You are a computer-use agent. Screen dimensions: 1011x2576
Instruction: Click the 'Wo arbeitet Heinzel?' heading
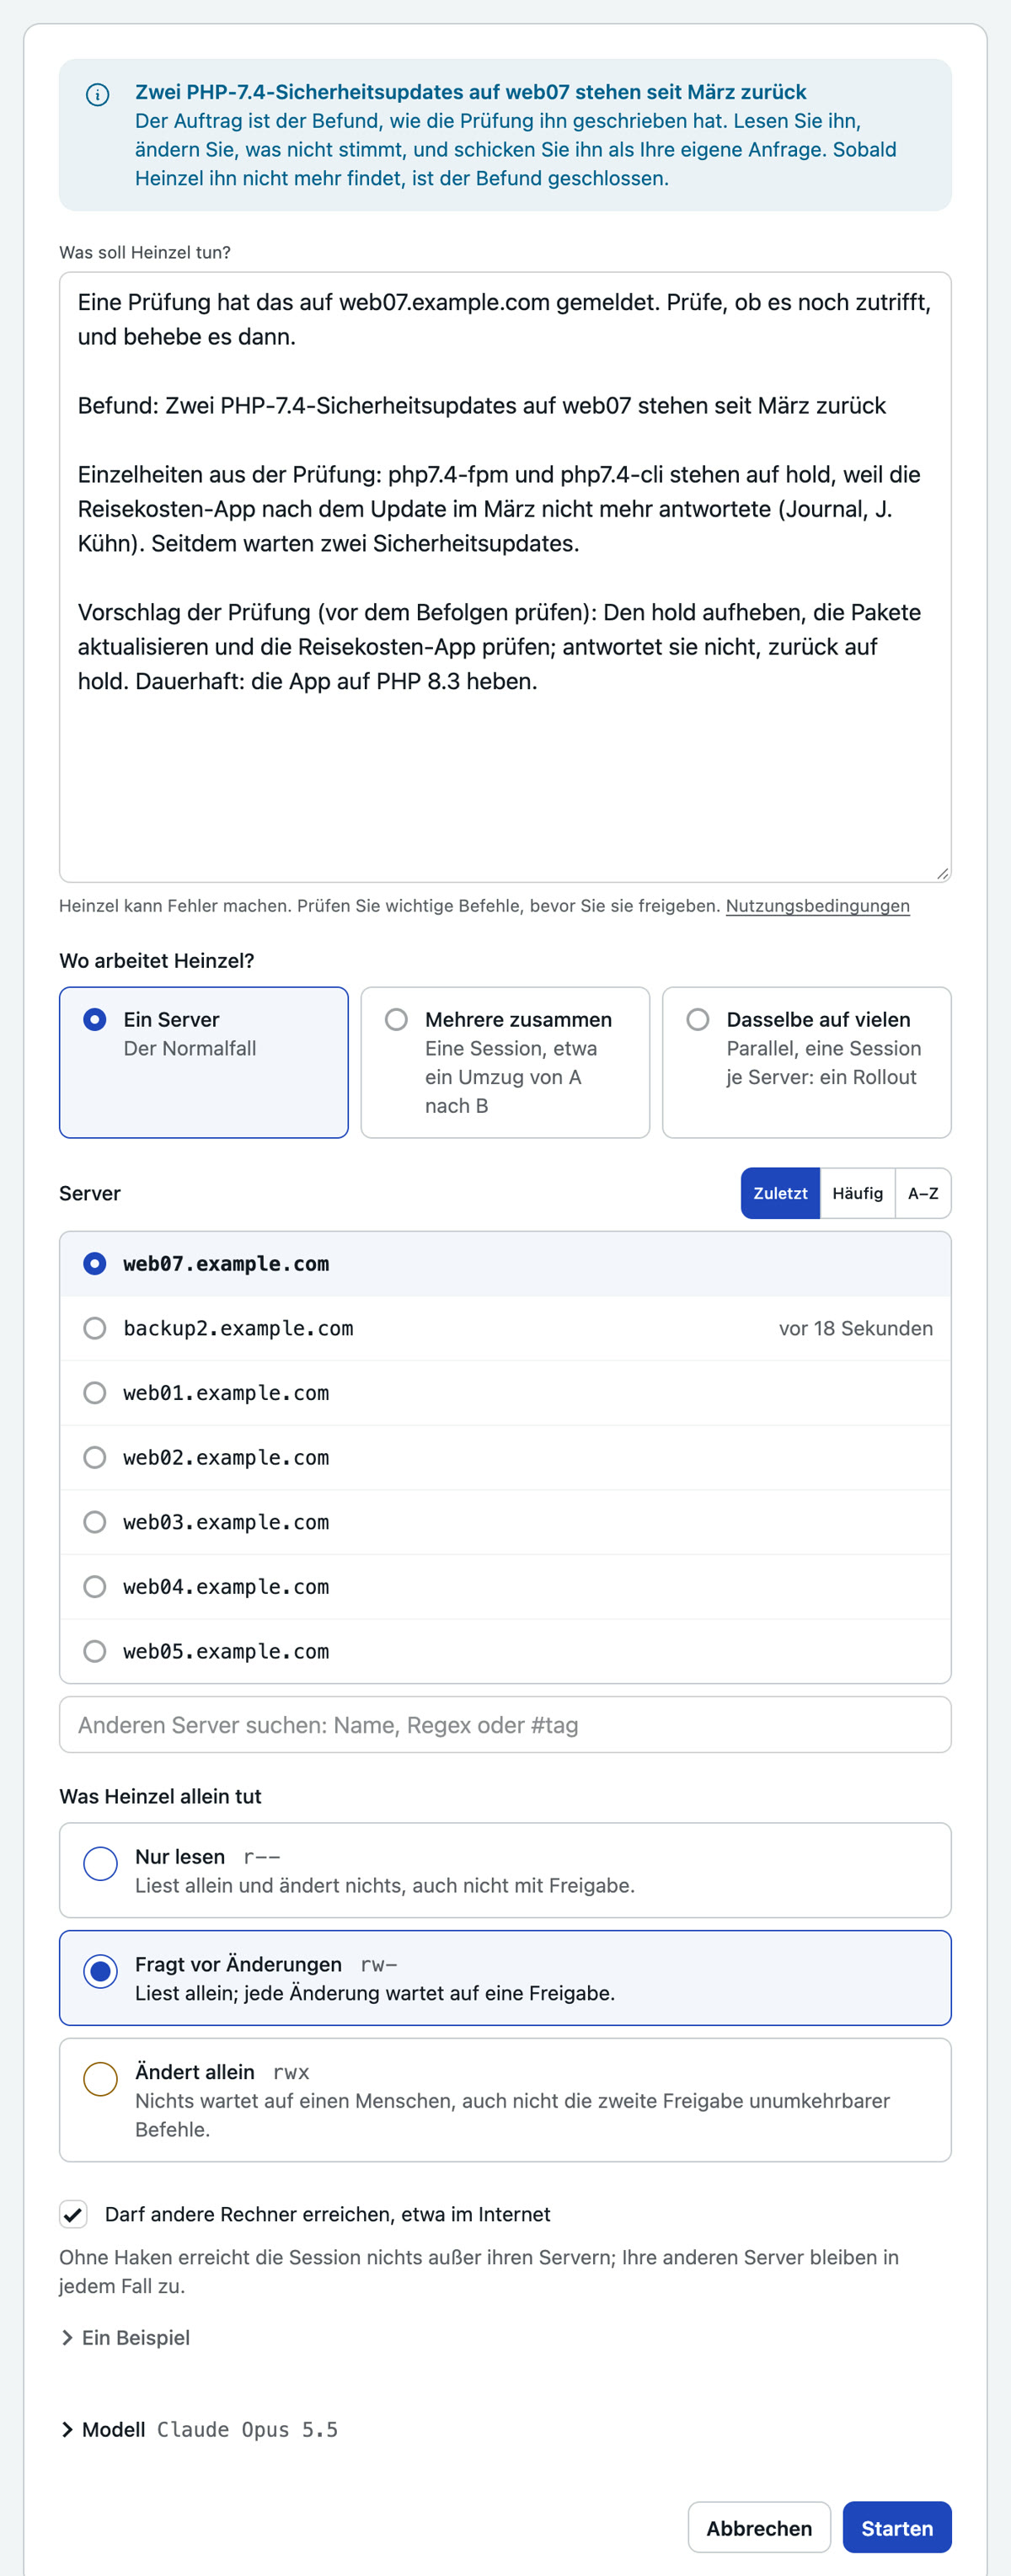pyautogui.click(x=157, y=961)
